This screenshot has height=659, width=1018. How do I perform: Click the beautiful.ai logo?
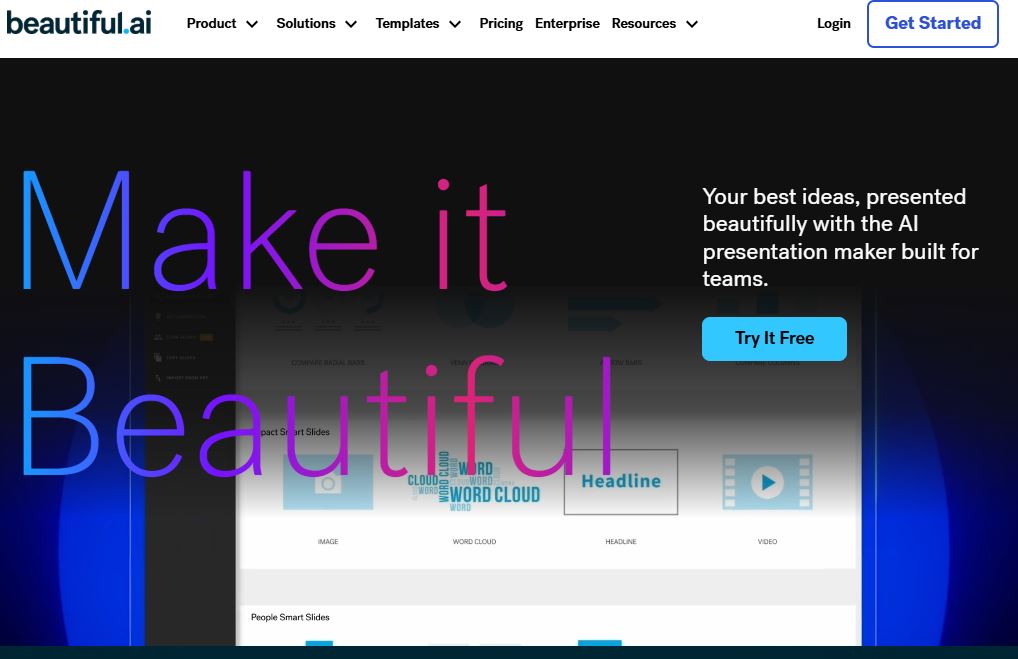(79, 23)
